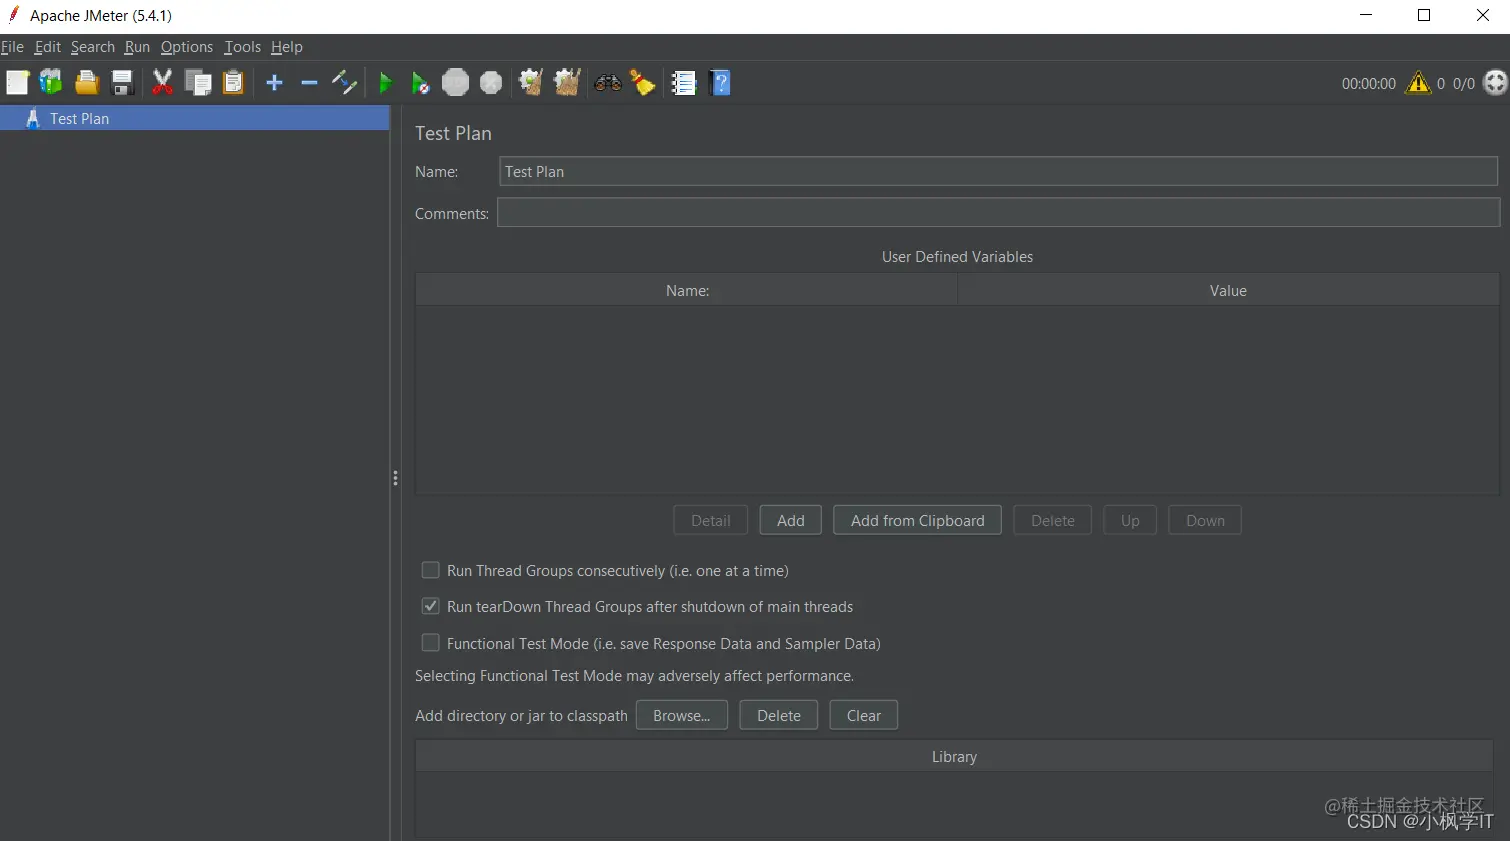Click the Shutdown test icon
This screenshot has width=1510, height=841.
point(491,83)
